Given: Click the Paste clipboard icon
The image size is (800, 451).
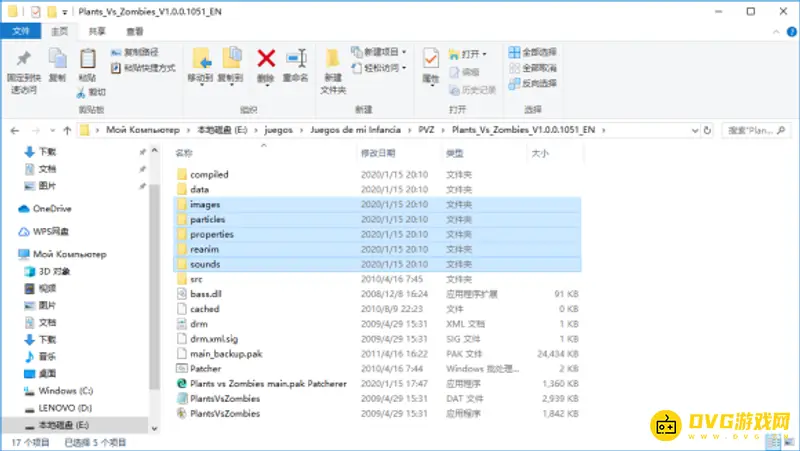Looking at the screenshot, I should click(87, 59).
